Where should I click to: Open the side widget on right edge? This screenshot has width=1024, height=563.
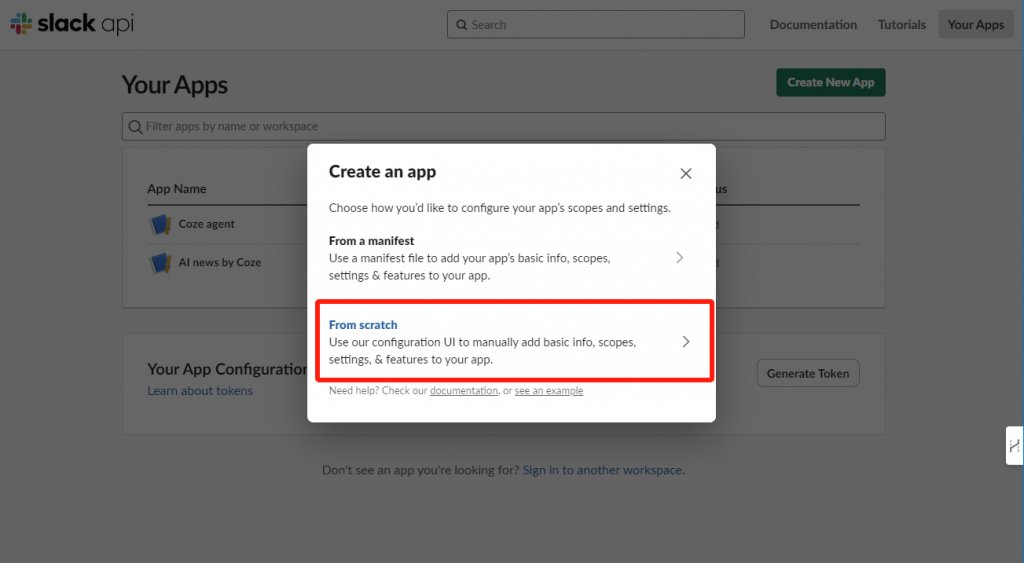click(1014, 445)
